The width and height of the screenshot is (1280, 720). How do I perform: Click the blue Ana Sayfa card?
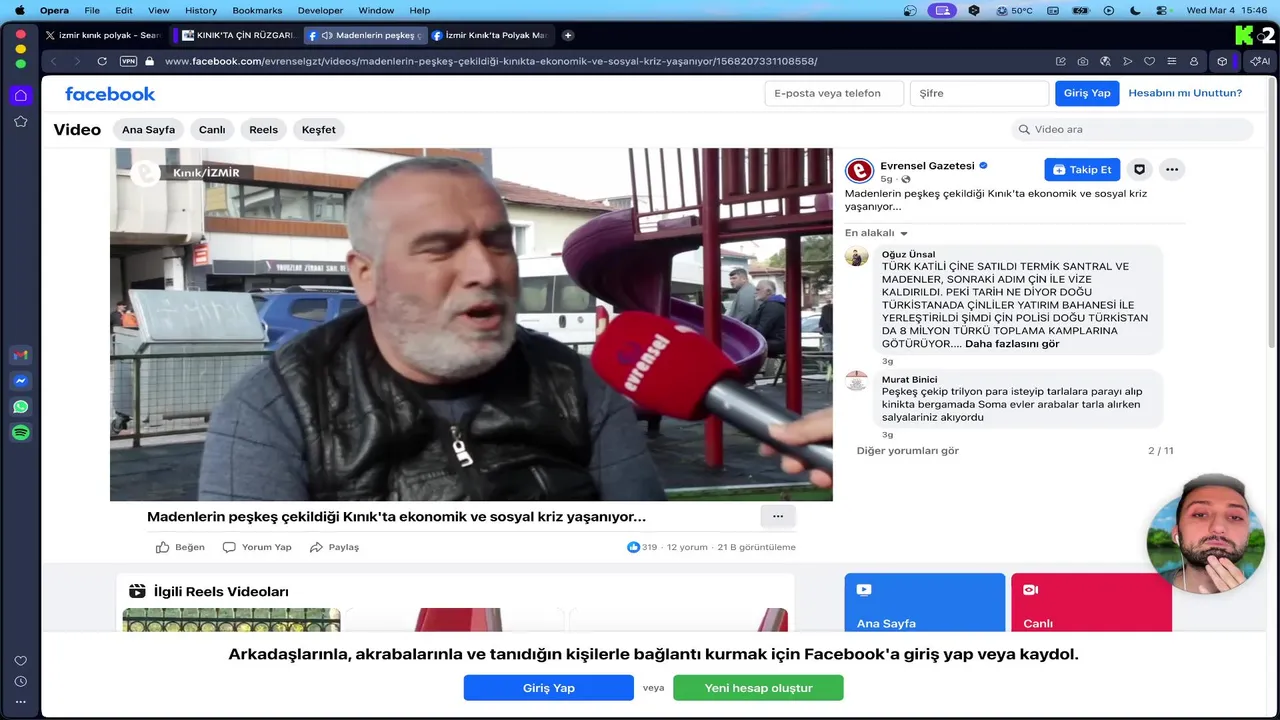[925, 602]
